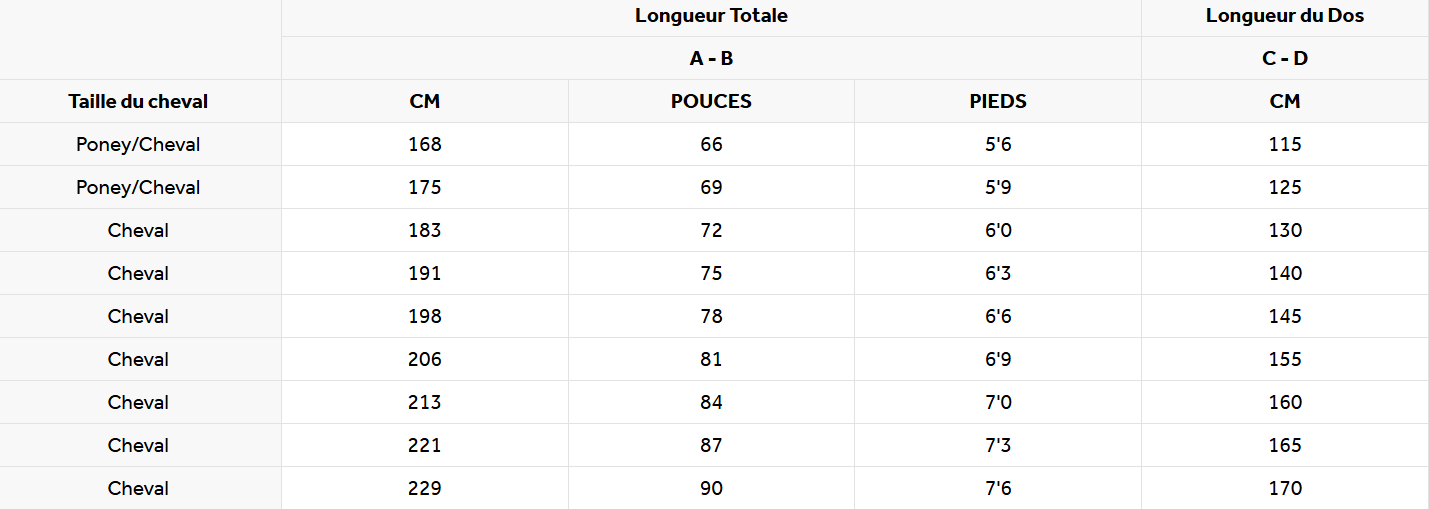Viewport: 1429px width, 509px height.
Task: Click the CM header under Longueur du Dos
Action: click(1285, 101)
